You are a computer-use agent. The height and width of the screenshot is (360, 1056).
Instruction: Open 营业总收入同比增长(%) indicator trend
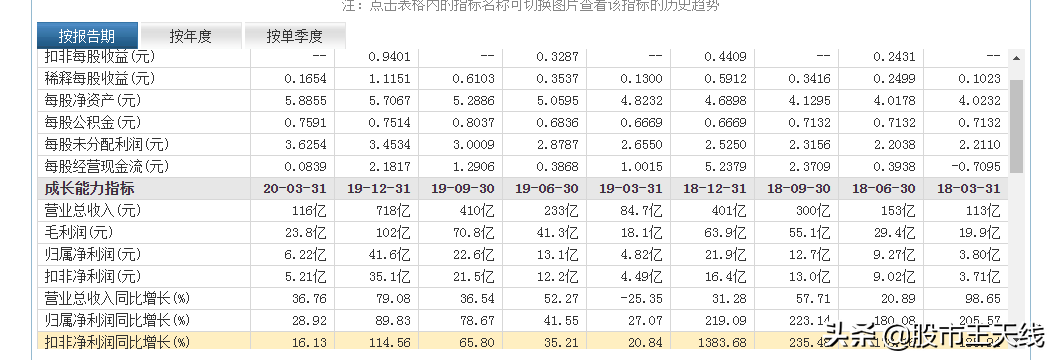(x=117, y=298)
